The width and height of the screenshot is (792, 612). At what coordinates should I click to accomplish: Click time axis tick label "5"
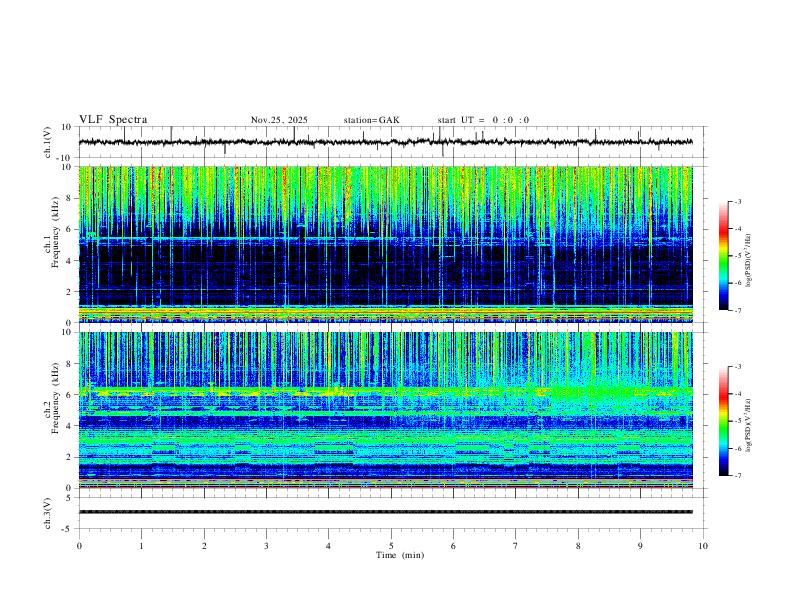coord(391,546)
